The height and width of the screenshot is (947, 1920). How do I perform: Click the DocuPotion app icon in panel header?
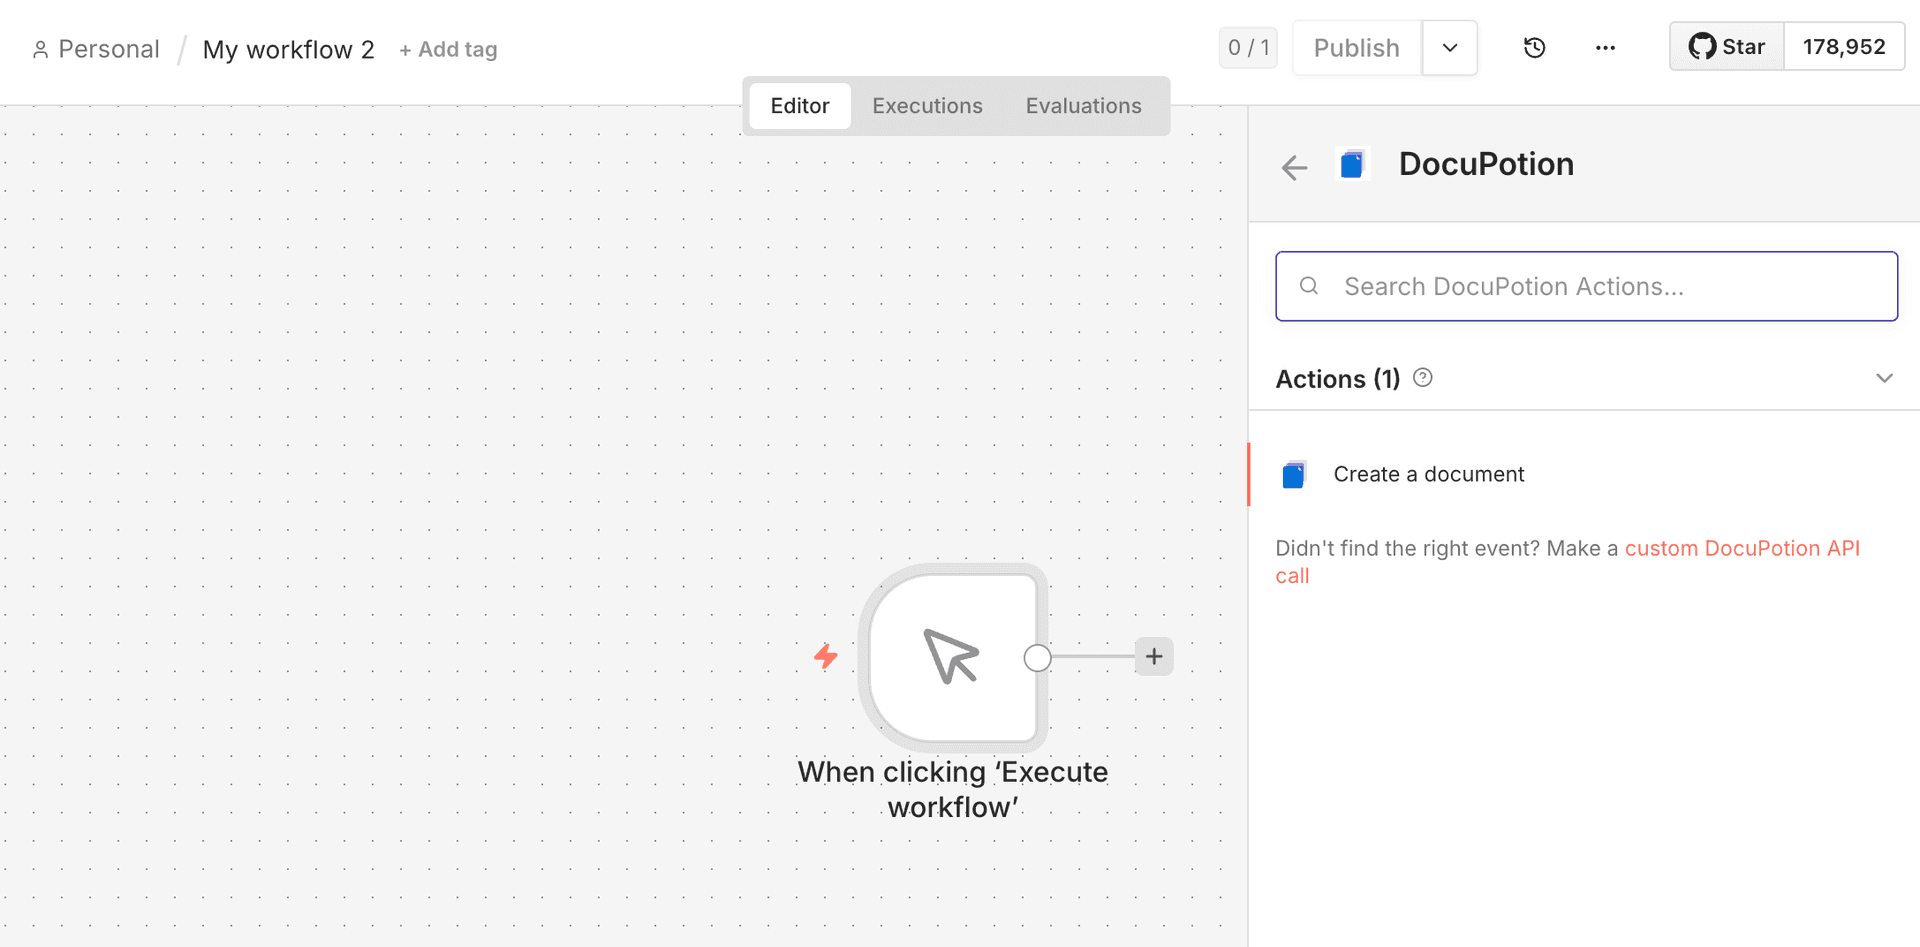[x=1352, y=164]
